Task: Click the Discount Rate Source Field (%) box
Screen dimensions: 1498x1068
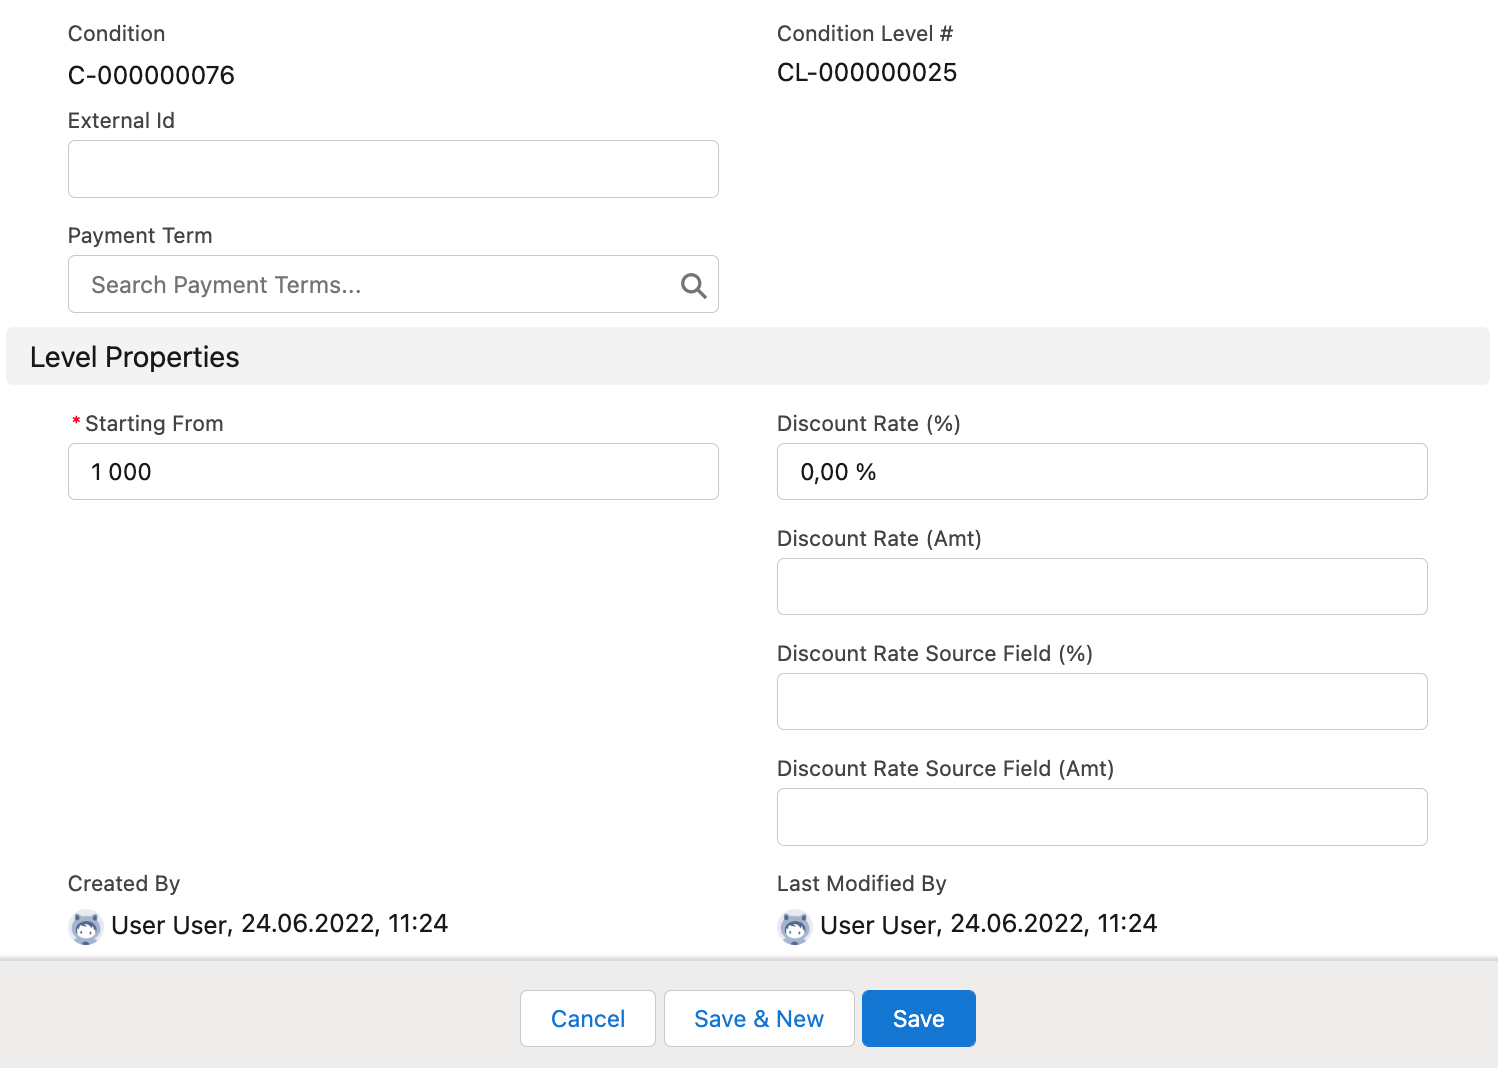Action: coord(1102,702)
